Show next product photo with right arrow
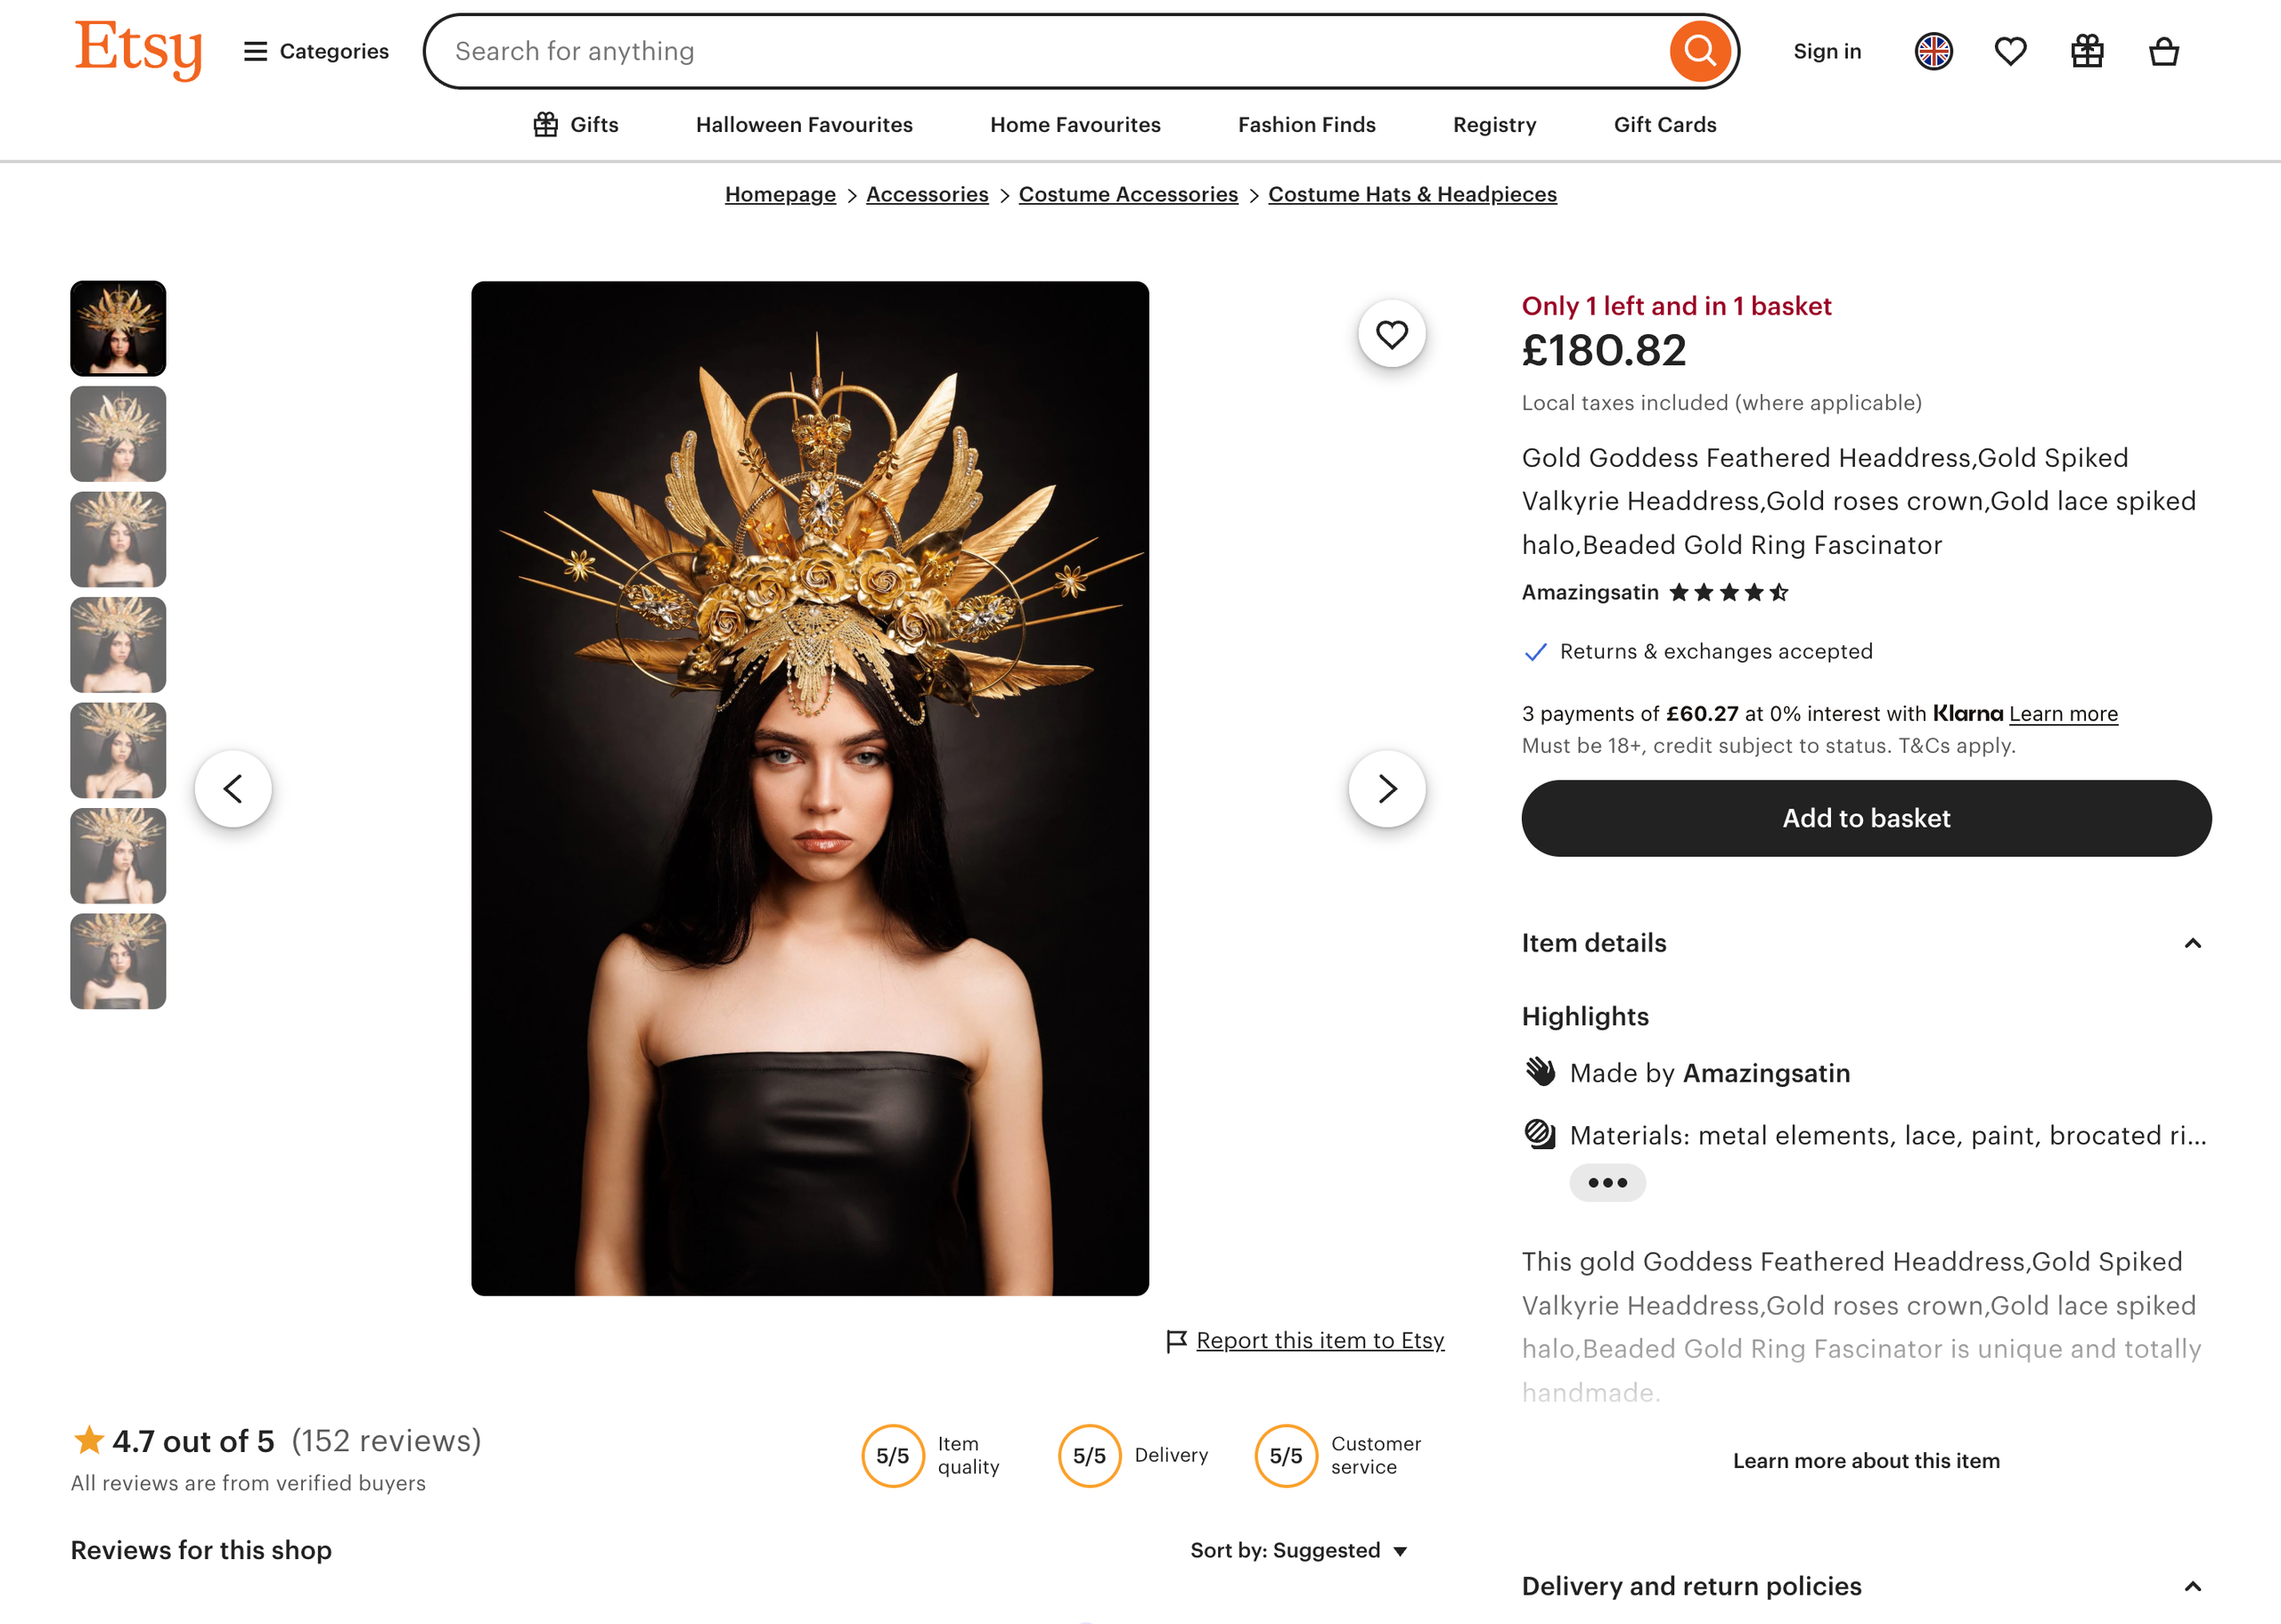The height and width of the screenshot is (1624, 2281). click(1386, 789)
